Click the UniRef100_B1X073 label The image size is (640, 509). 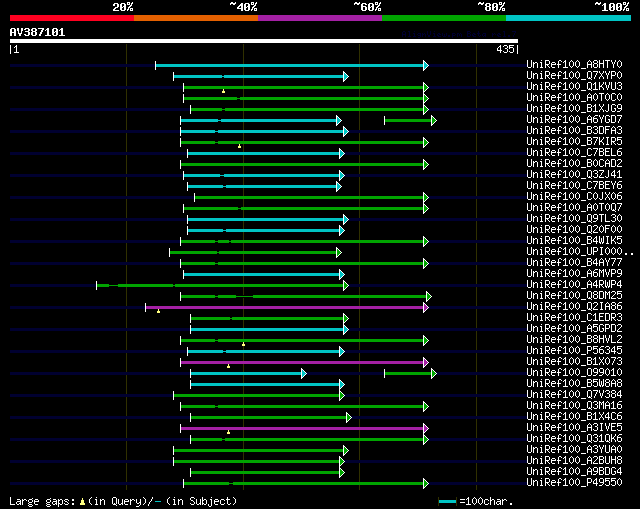pos(574,362)
